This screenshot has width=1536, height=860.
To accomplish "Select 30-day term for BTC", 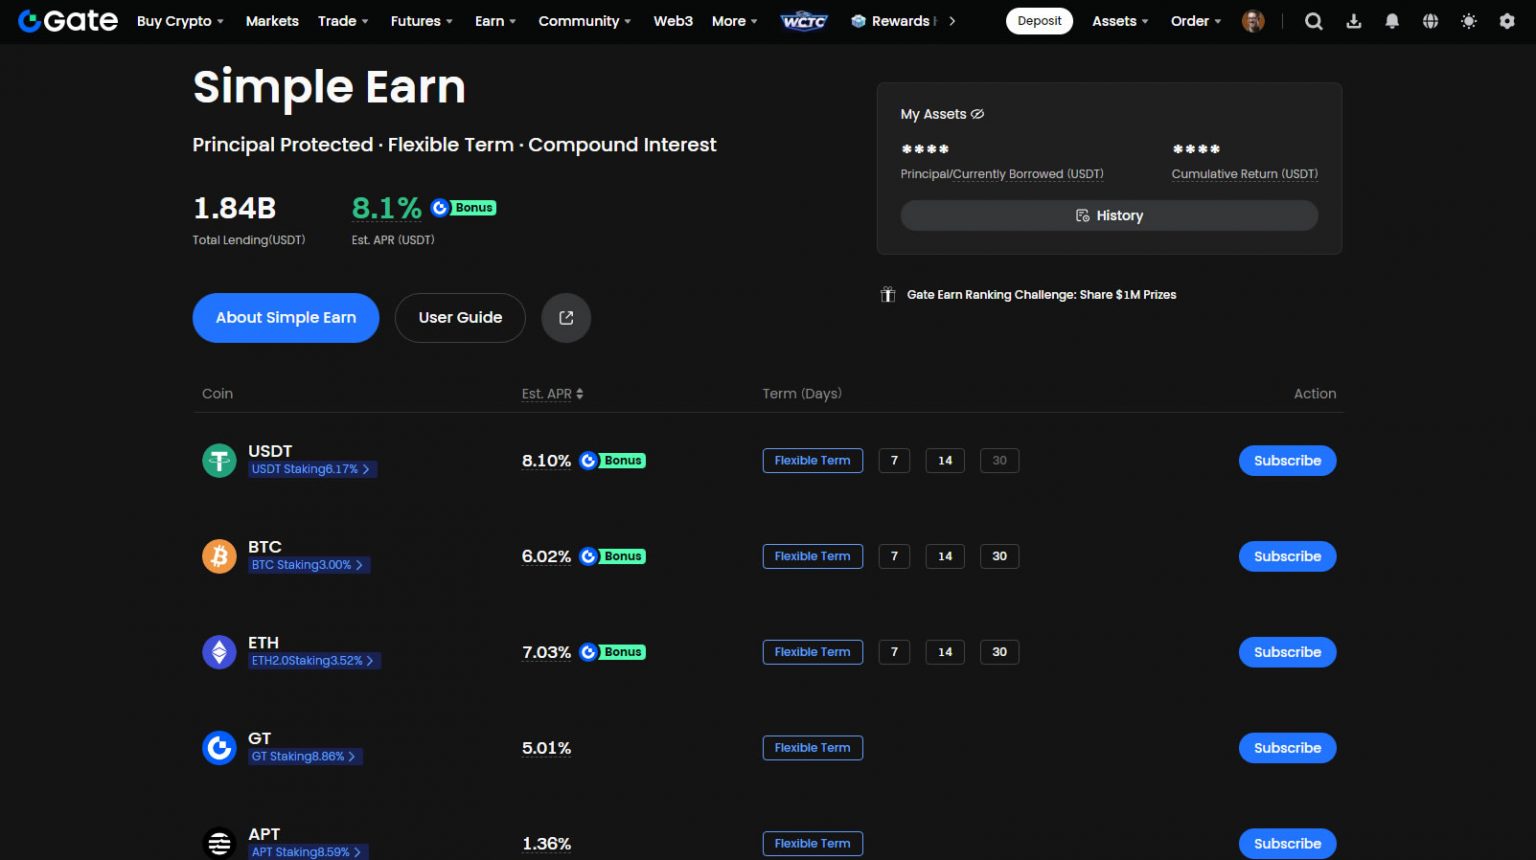I will (999, 556).
